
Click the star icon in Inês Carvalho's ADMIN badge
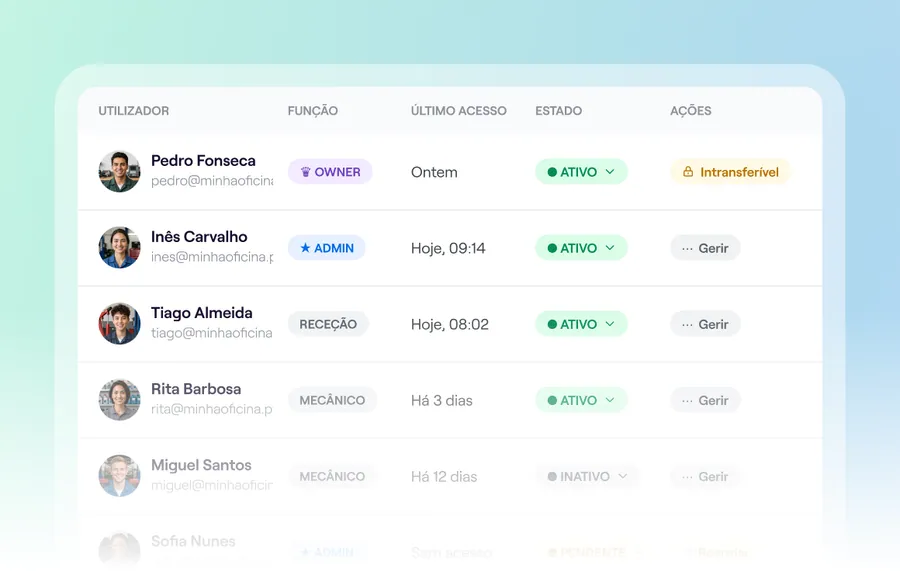(x=305, y=247)
